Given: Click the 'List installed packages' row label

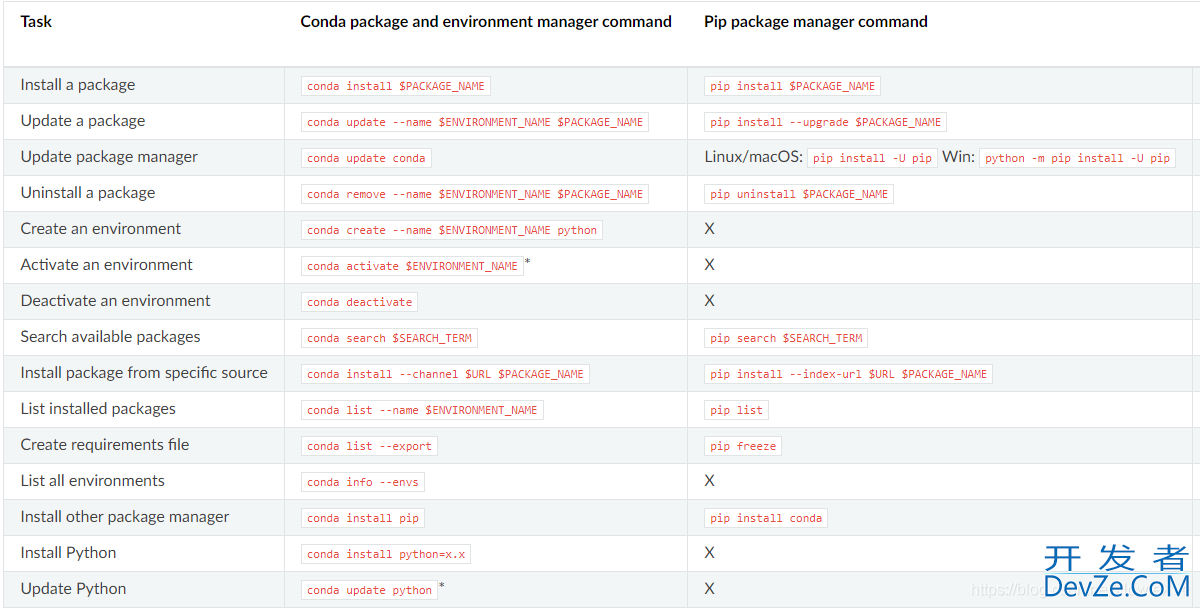Looking at the screenshot, I should tap(98, 409).
